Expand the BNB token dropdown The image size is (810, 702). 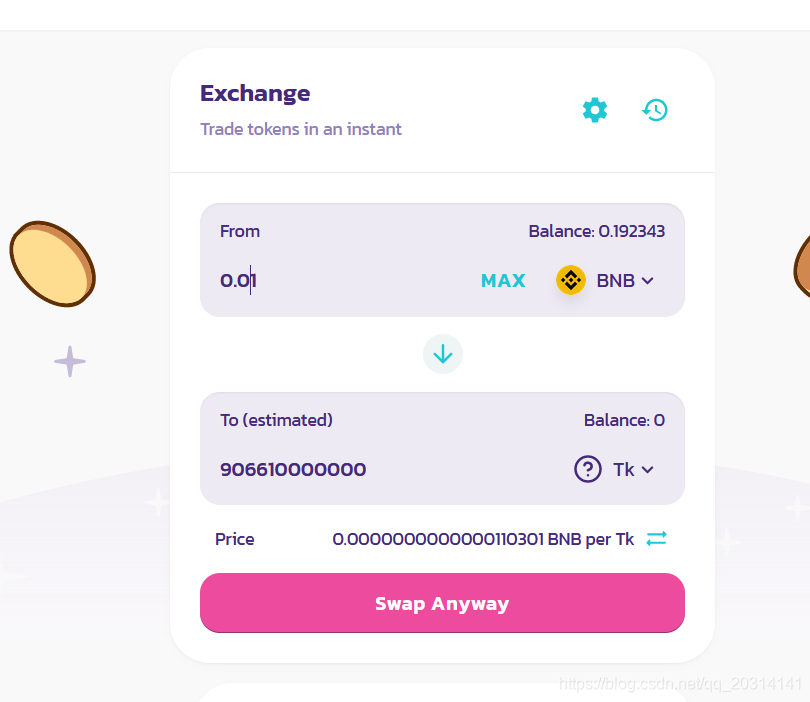[605, 280]
